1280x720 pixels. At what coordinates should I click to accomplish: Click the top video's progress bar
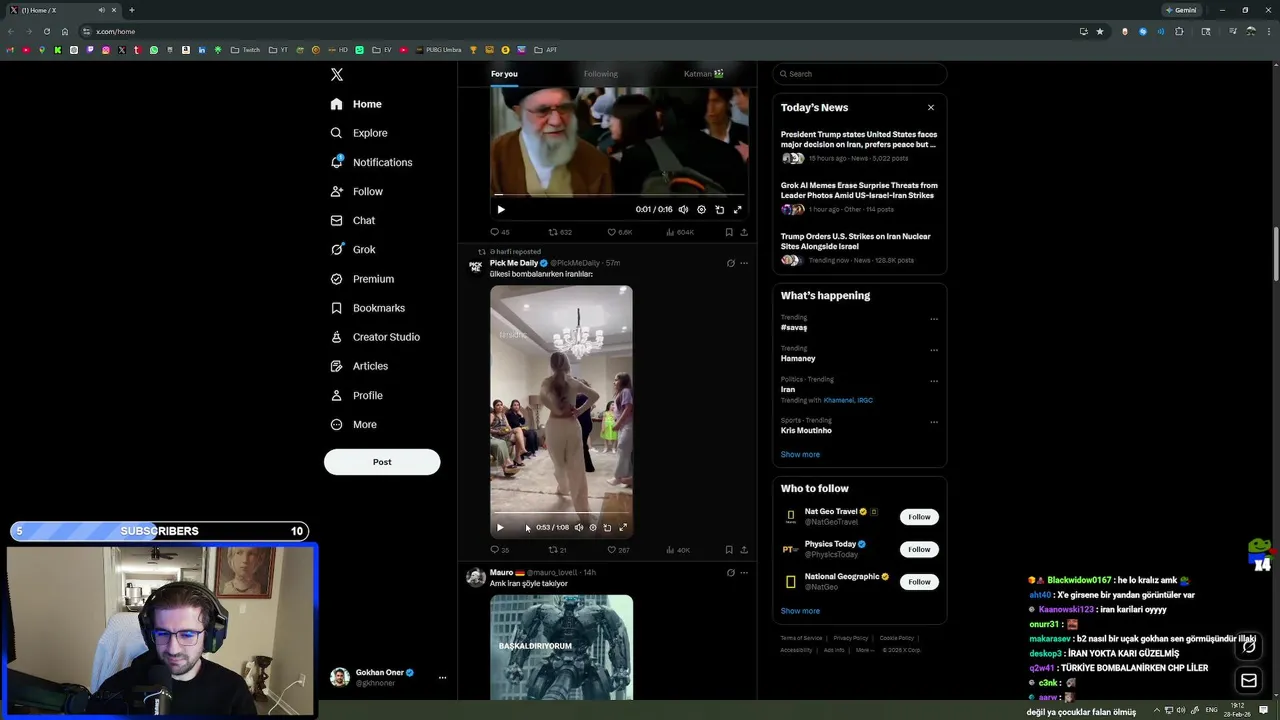[x=619, y=195]
